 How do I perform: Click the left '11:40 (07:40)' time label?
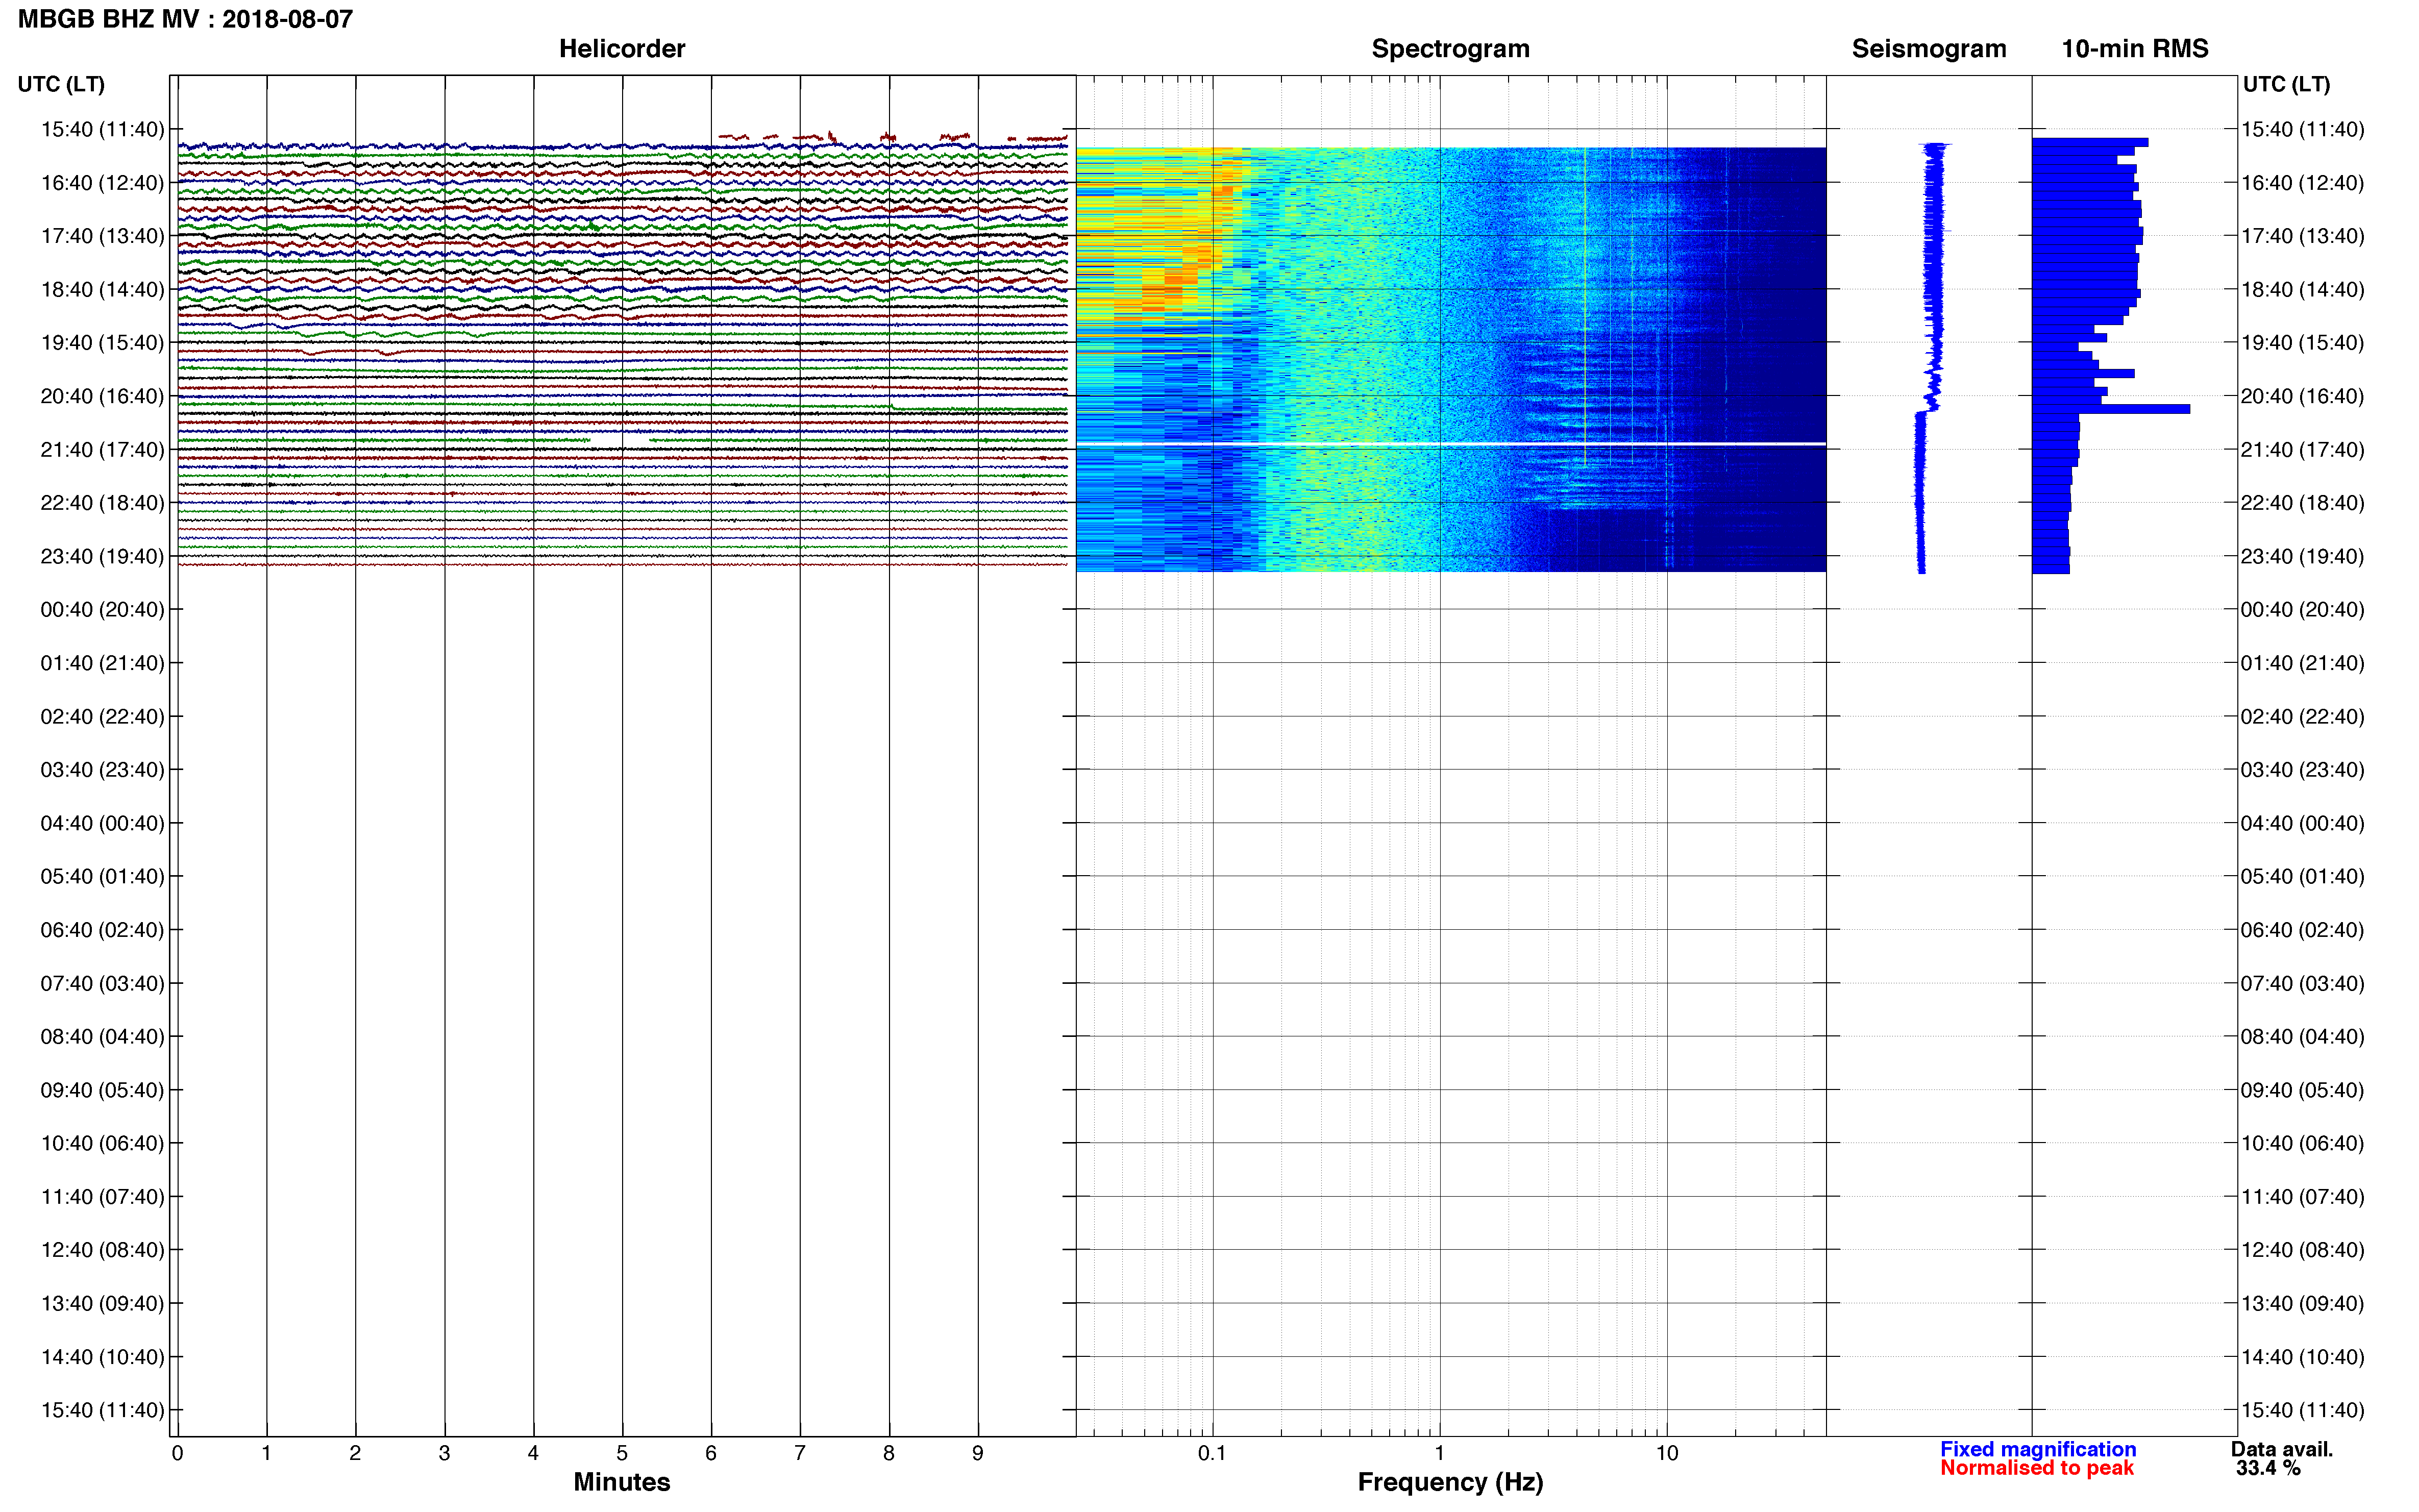[x=102, y=1197]
